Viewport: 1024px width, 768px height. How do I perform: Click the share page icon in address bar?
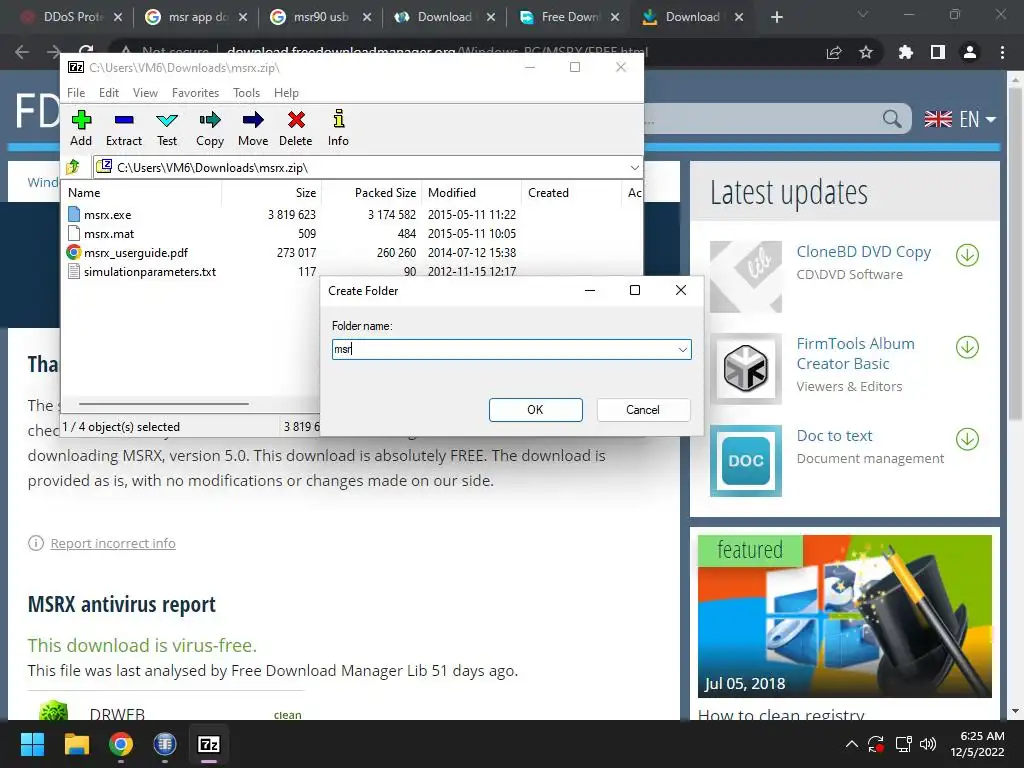tap(834, 52)
